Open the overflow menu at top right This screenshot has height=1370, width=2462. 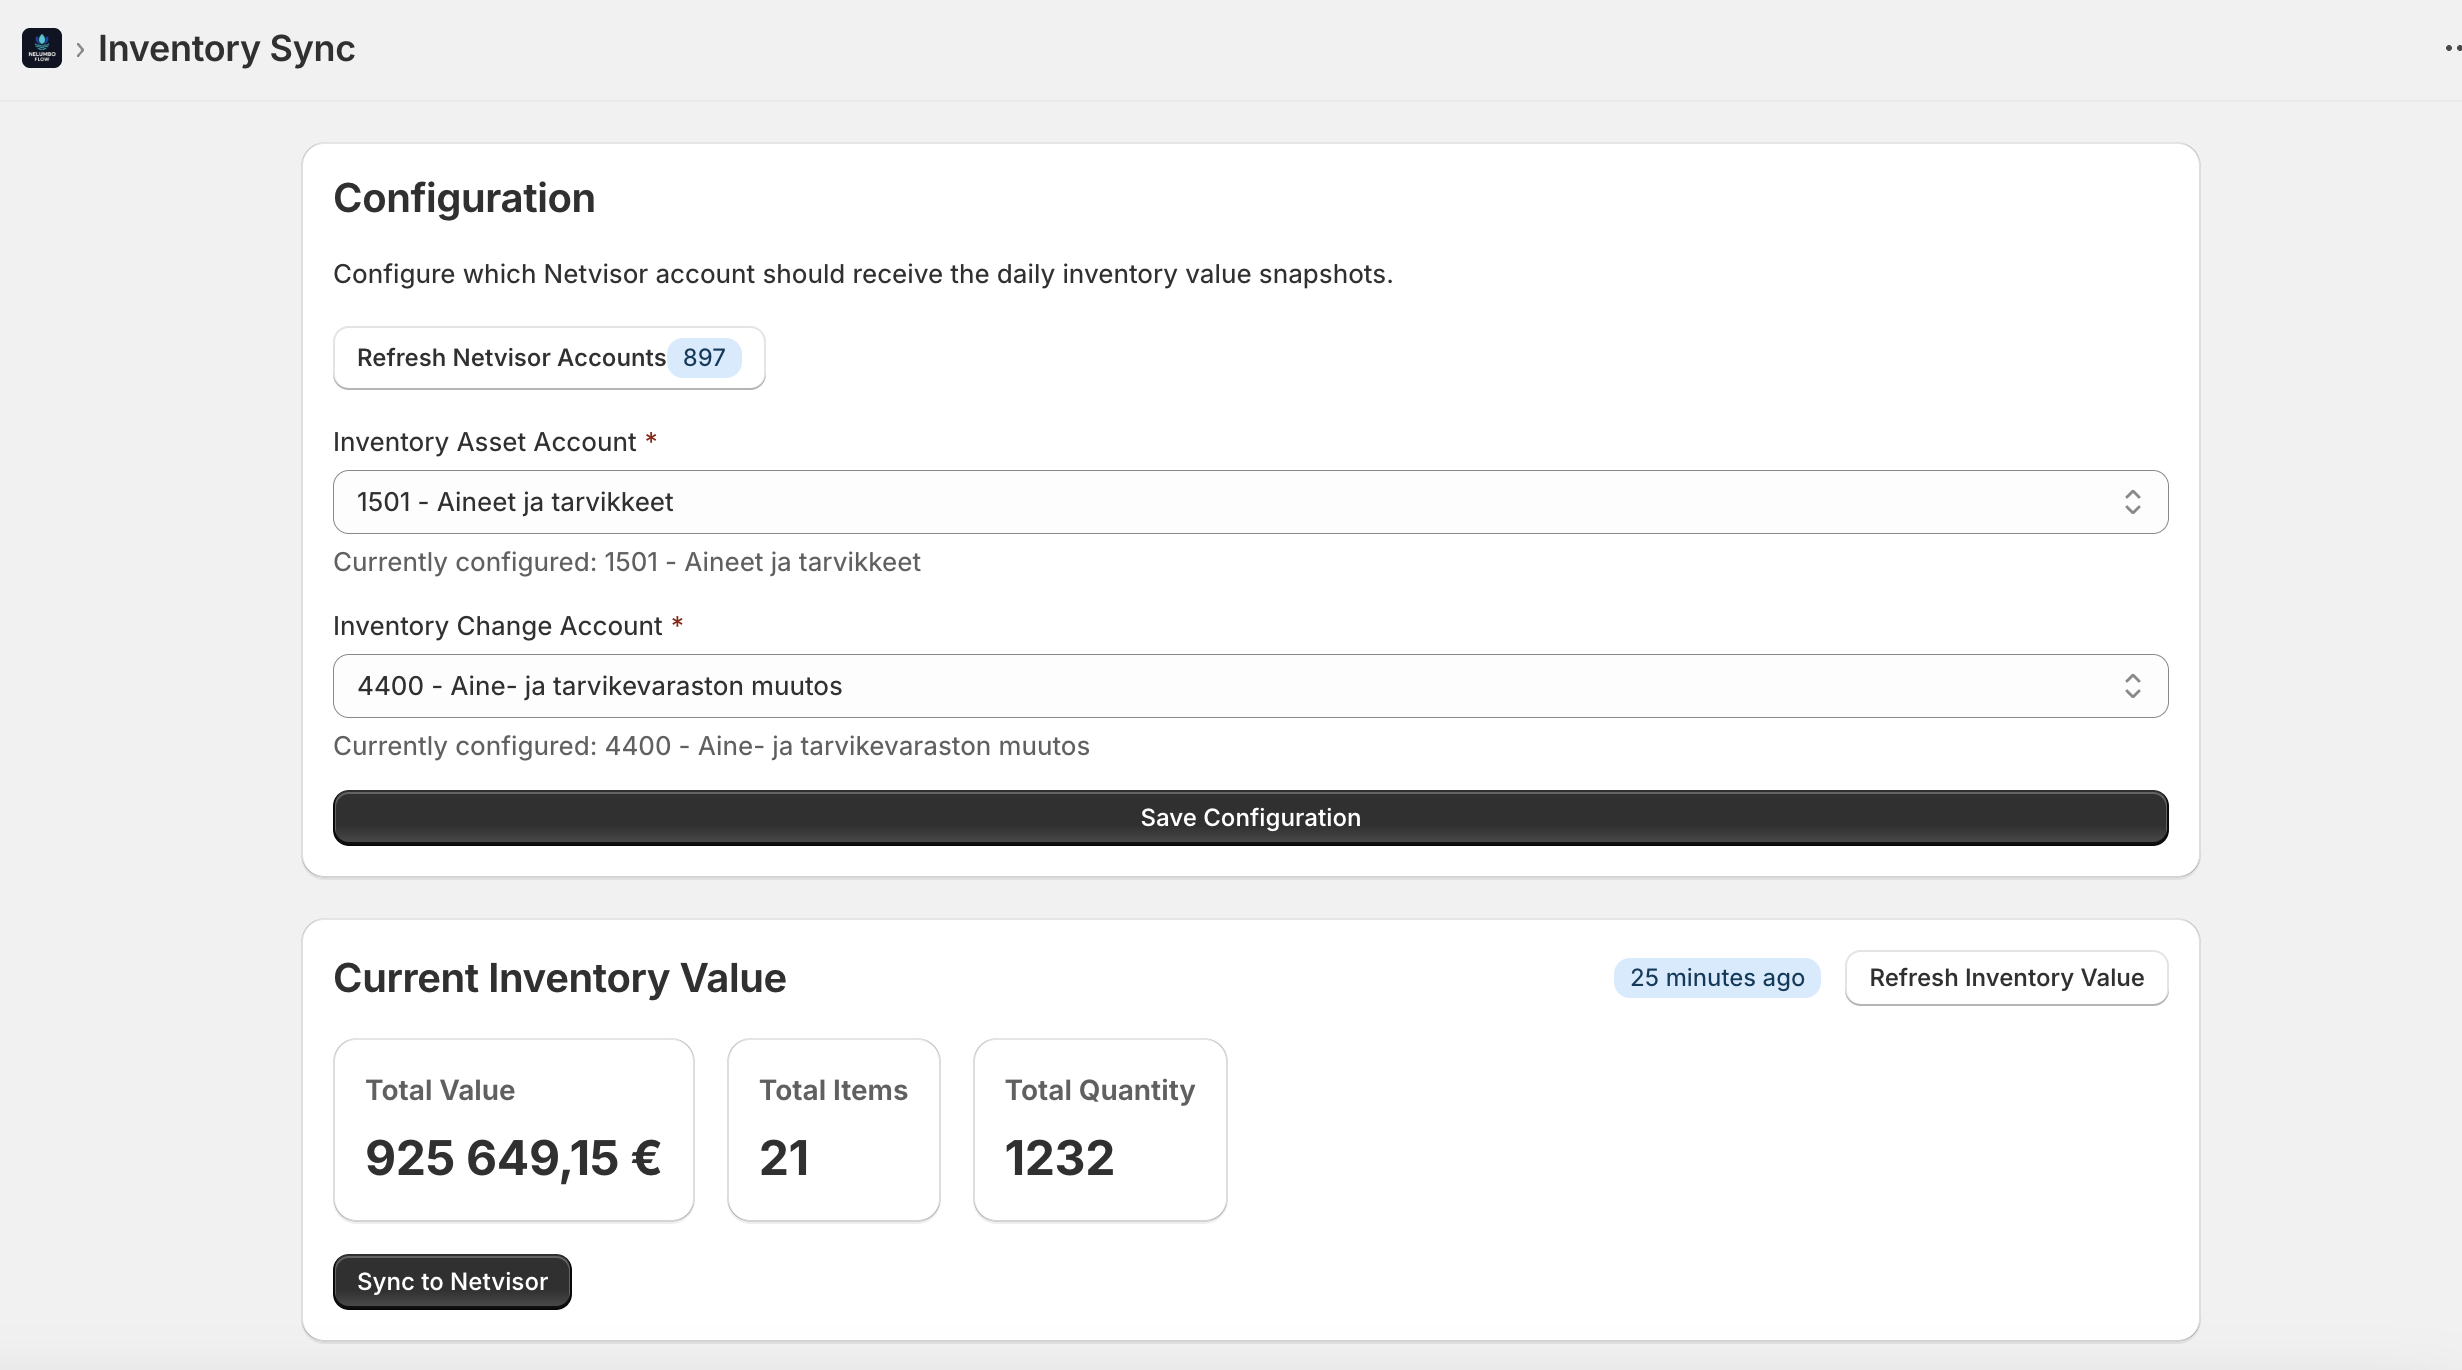[x=2448, y=47]
